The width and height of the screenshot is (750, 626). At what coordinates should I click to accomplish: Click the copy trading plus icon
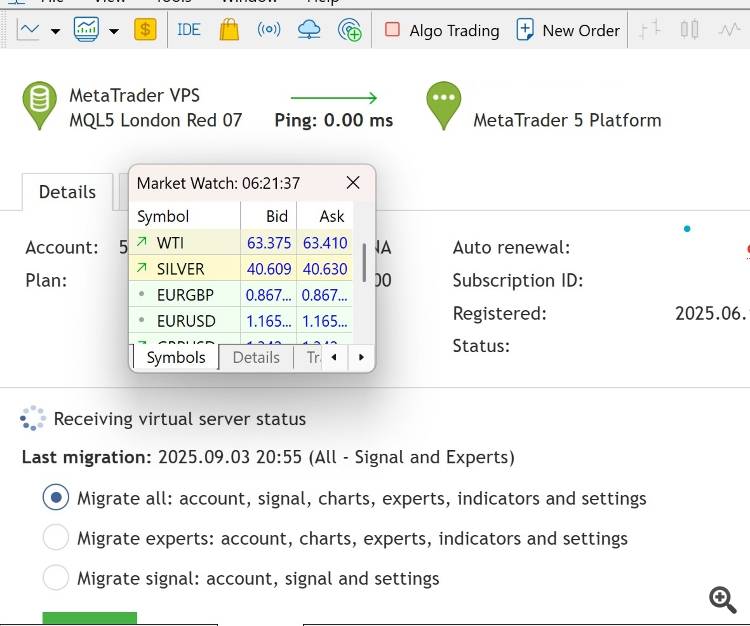(350, 30)
